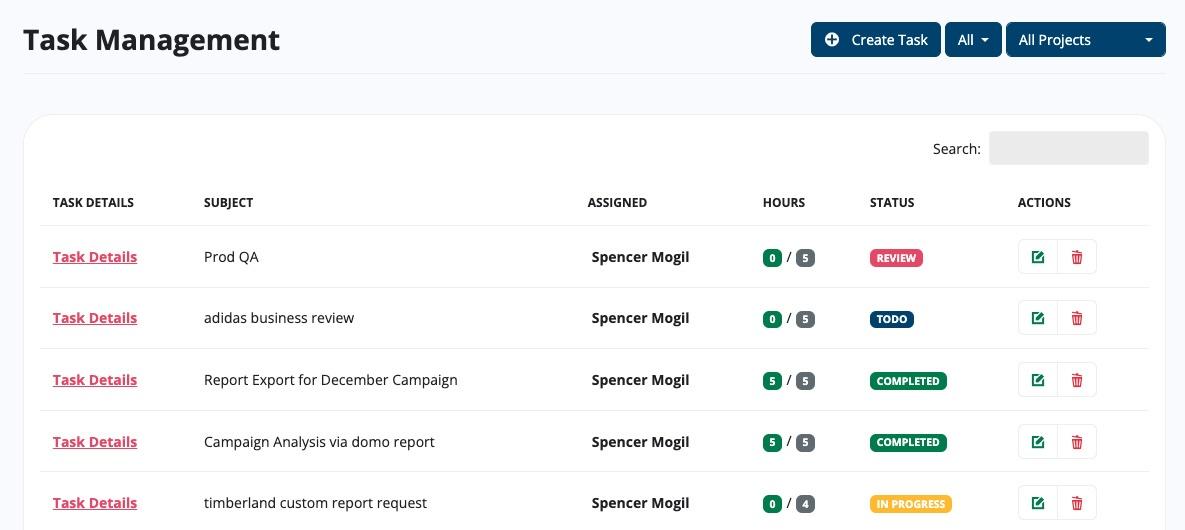Sort by the Hours column header
Viewport: 1185px width, 530px height.
pyautogui.click(x=784, y=203)
